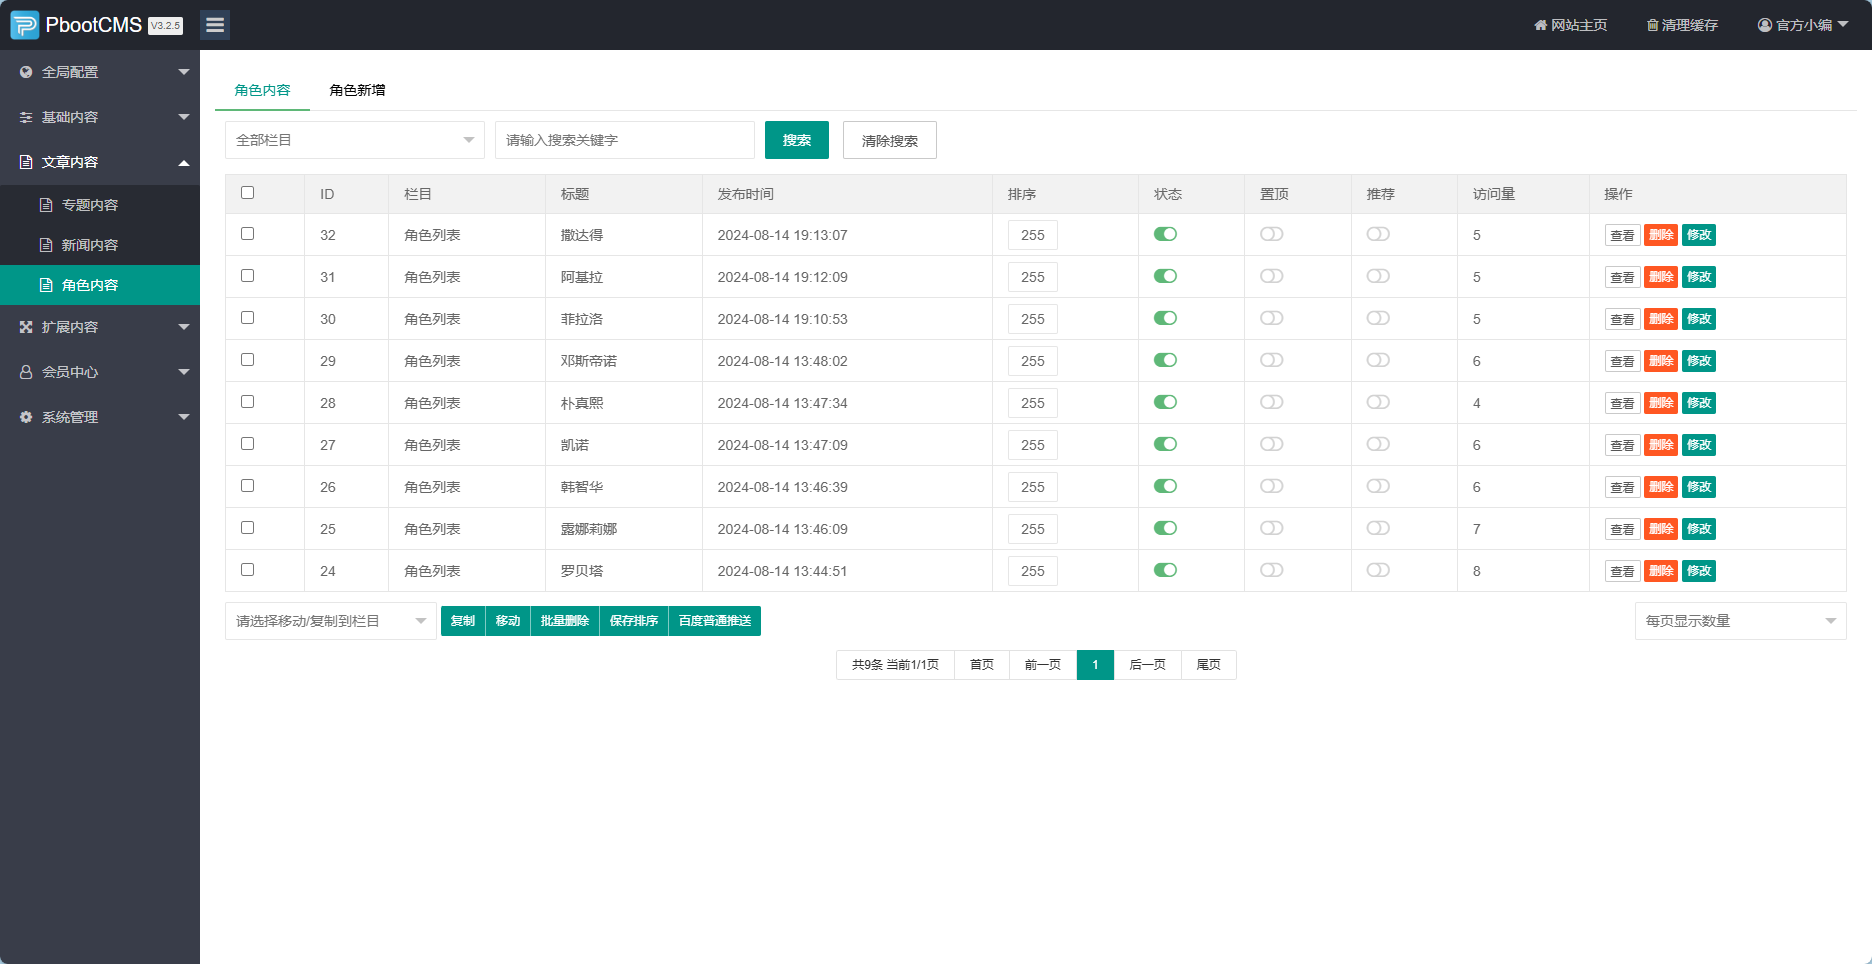Check the row checkbox for ID 24
The image size is (1872, 964).
pyautogui.click(x=248, y=570)
